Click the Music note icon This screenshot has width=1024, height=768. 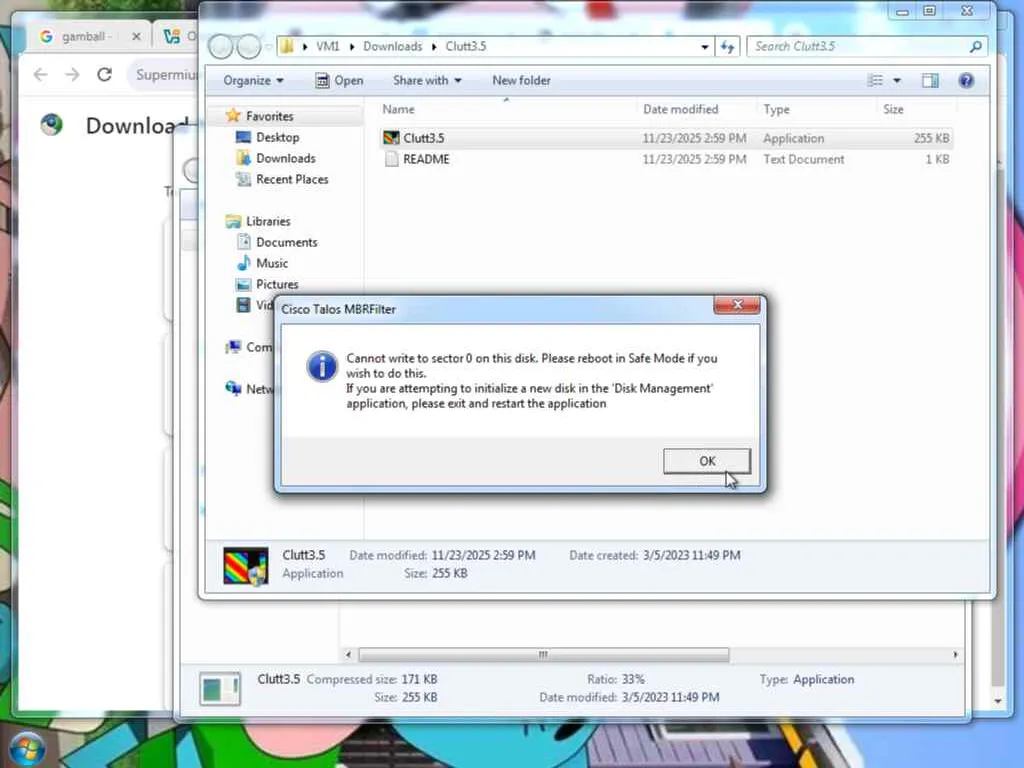[x=244, y=263]
